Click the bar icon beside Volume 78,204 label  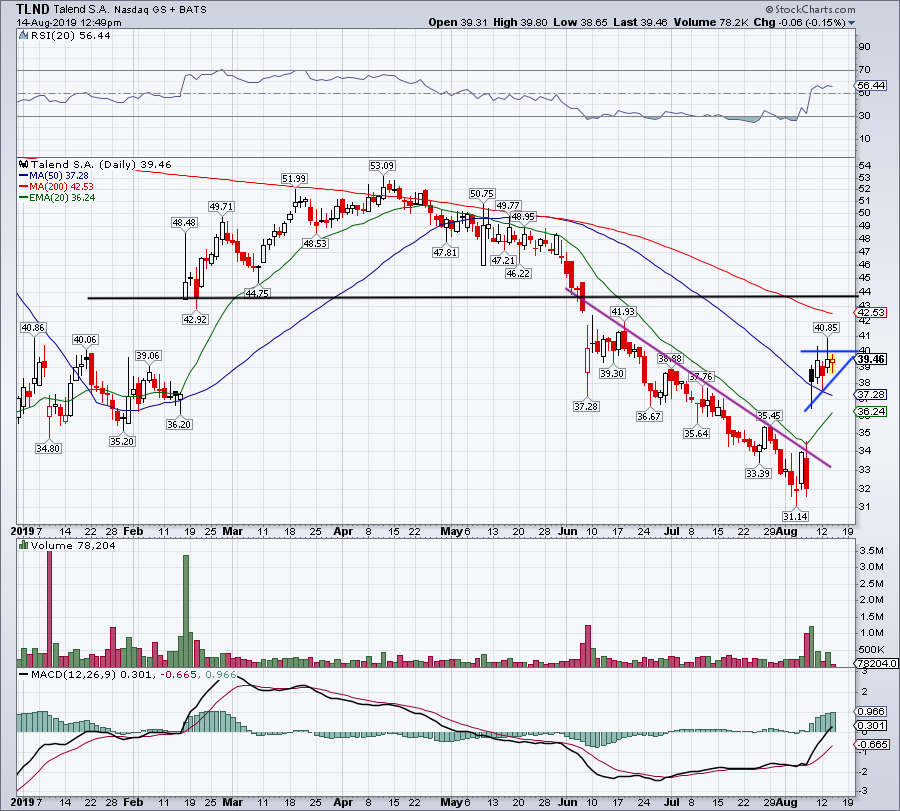tap(24, 546)
